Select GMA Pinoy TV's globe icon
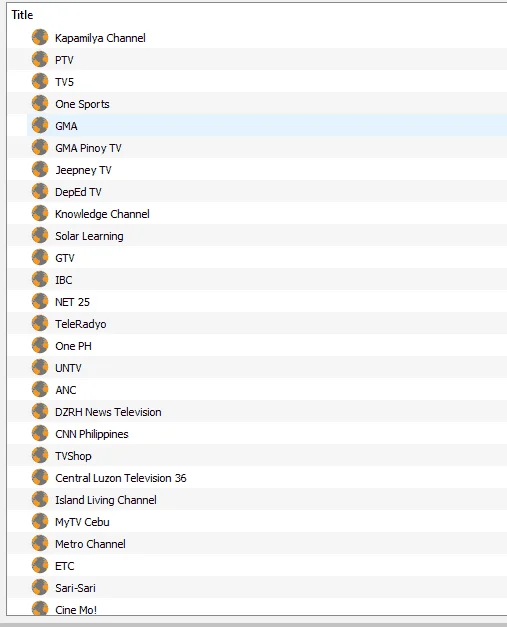 [x=40, y=148]
